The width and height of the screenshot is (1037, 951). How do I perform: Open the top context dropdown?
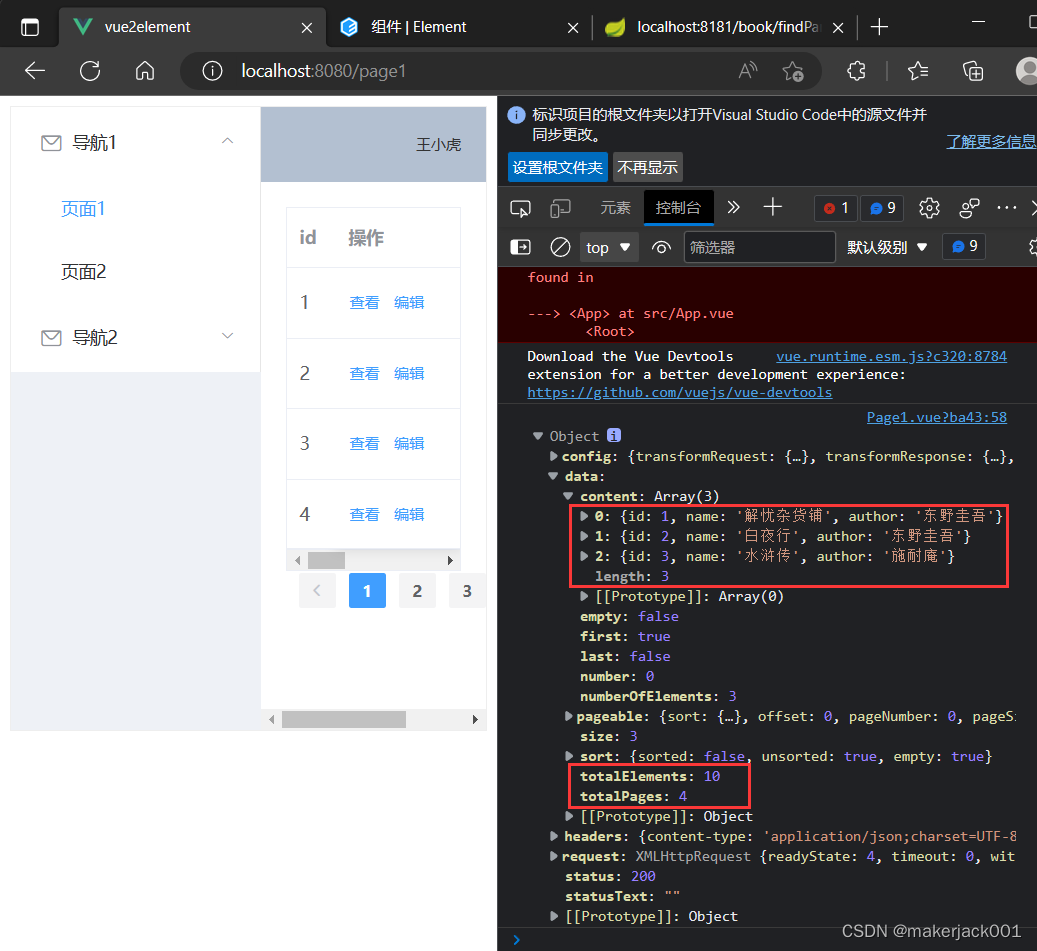608,247
